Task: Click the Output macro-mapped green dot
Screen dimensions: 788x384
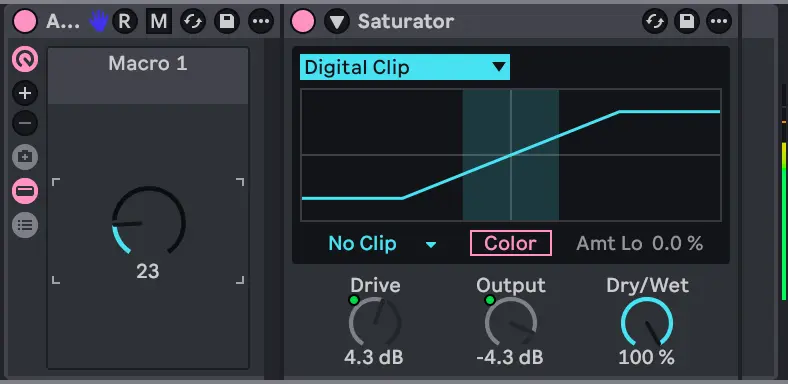Action: 490,300
